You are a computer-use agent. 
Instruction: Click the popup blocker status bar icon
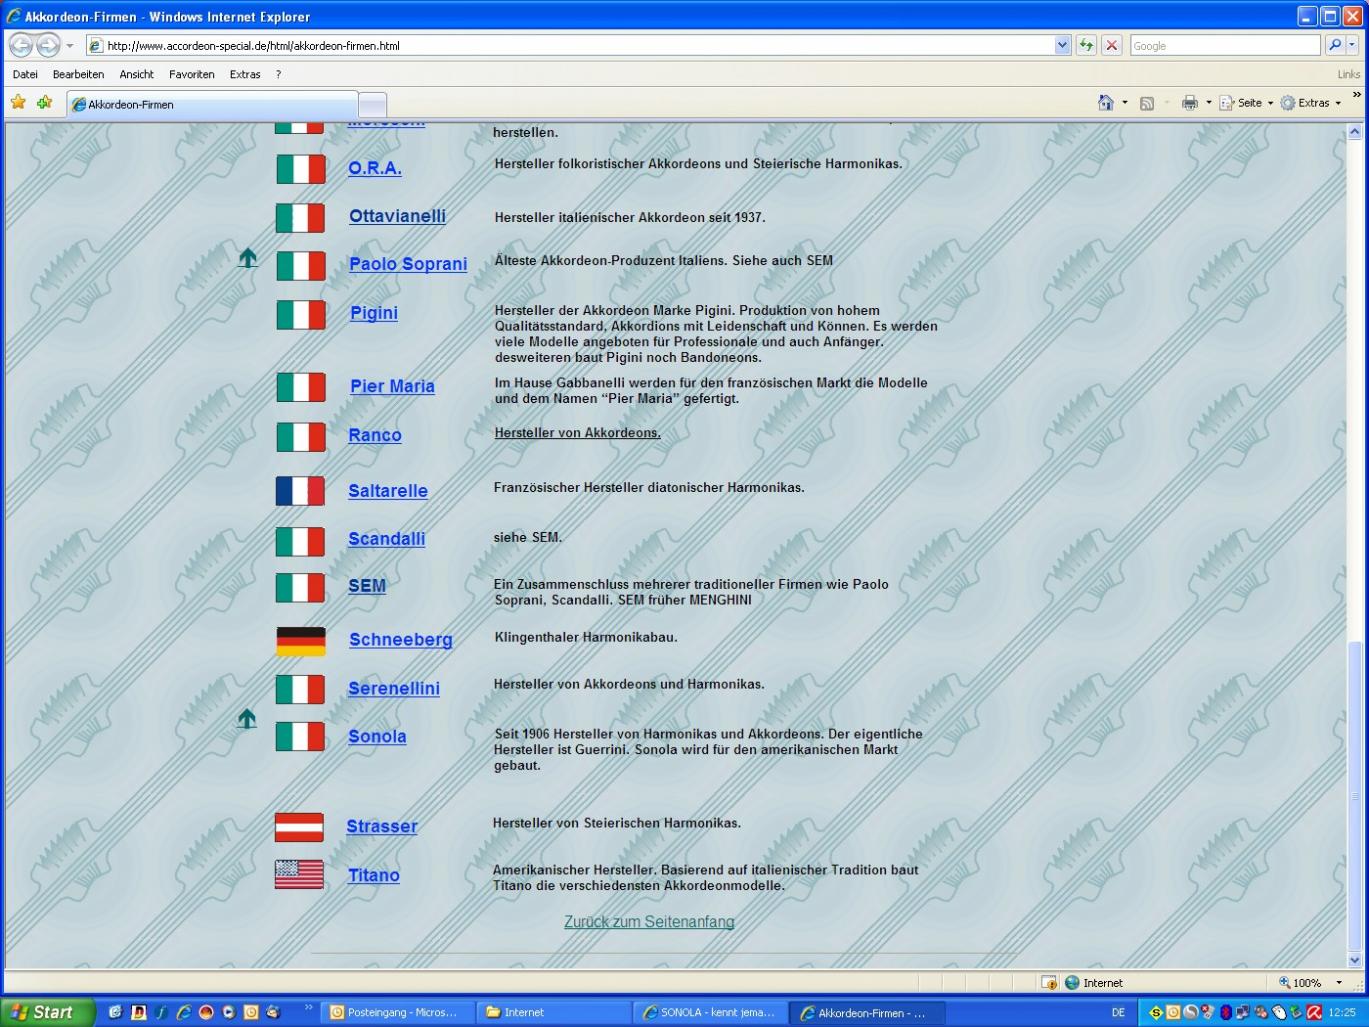pyautogui.click(x=1049, y=983)
